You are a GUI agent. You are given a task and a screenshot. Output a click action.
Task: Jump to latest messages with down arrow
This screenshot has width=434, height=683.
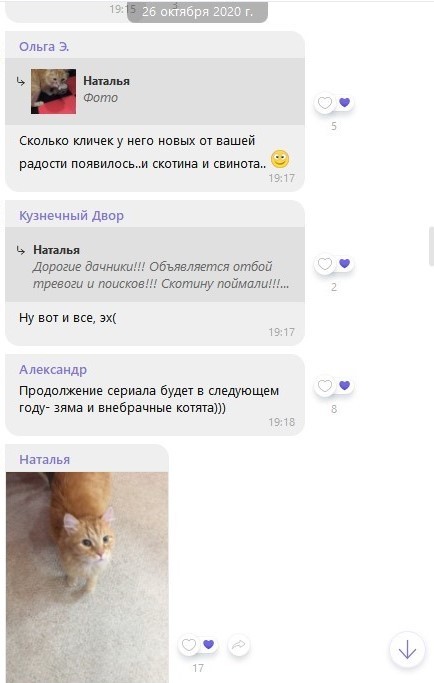pyautogui.click(x=407, y=650)
